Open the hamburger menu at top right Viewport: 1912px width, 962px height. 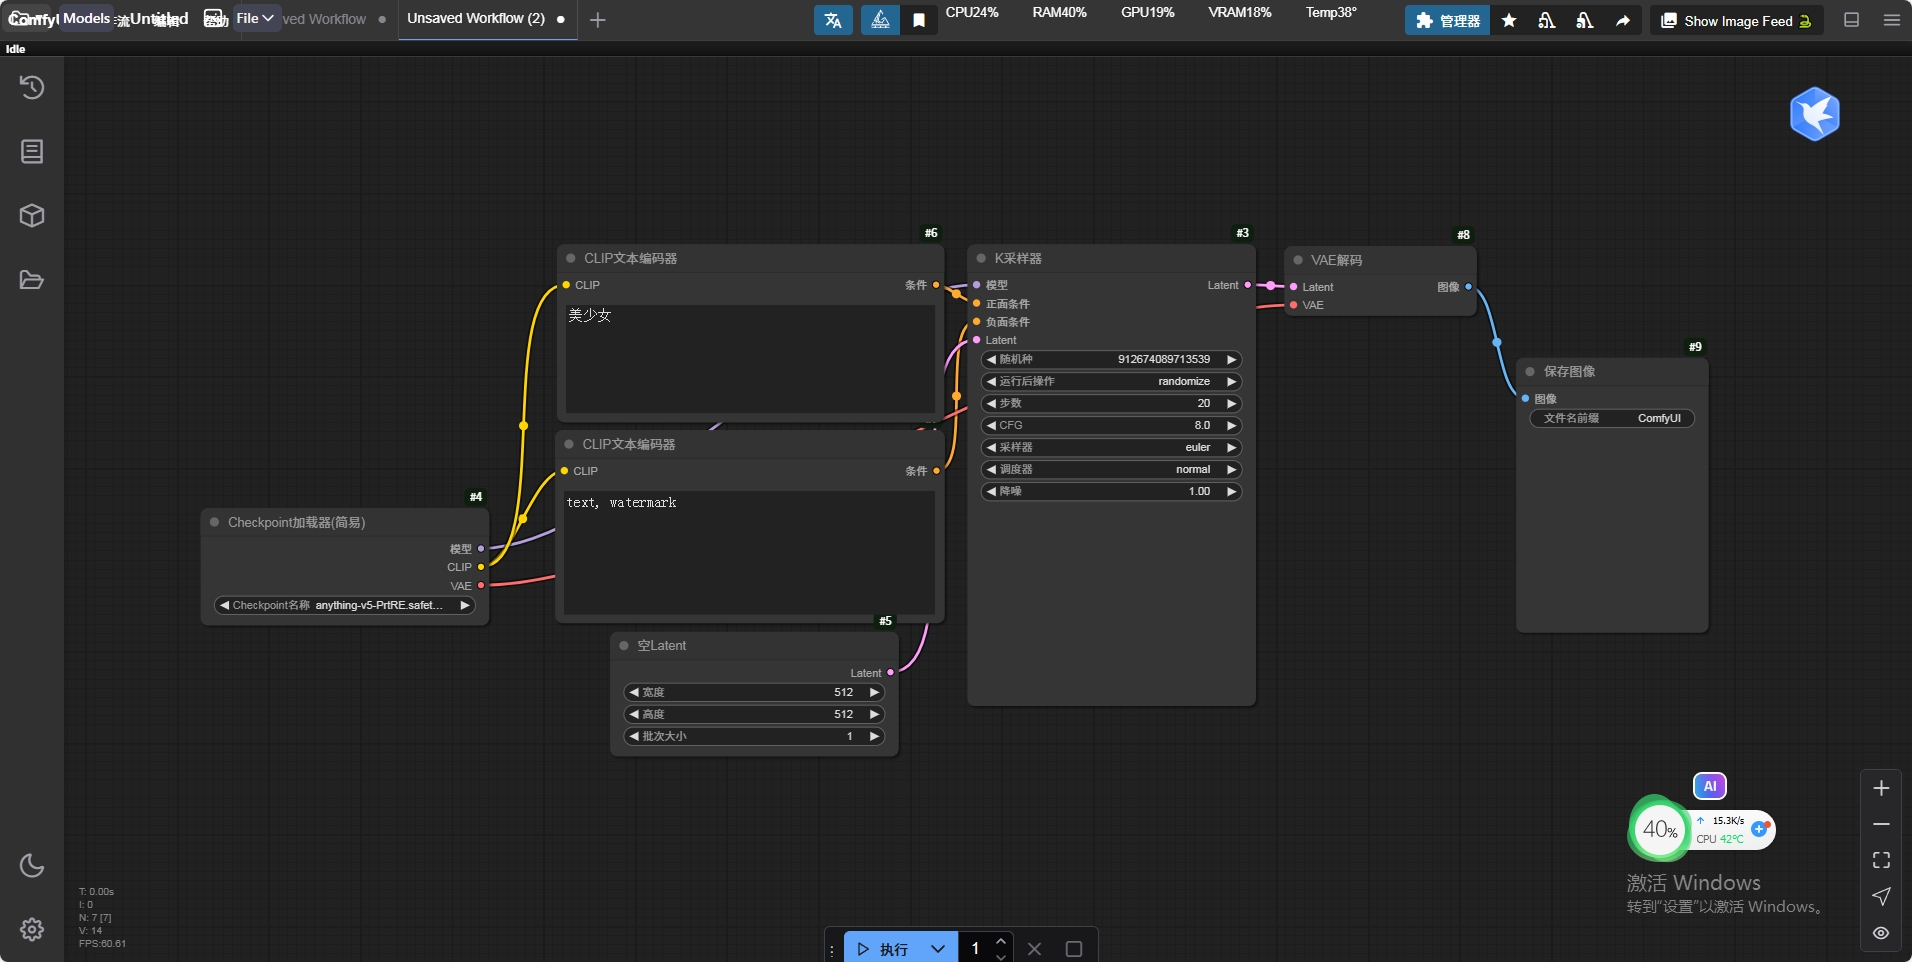click(x=1892, y=20)
